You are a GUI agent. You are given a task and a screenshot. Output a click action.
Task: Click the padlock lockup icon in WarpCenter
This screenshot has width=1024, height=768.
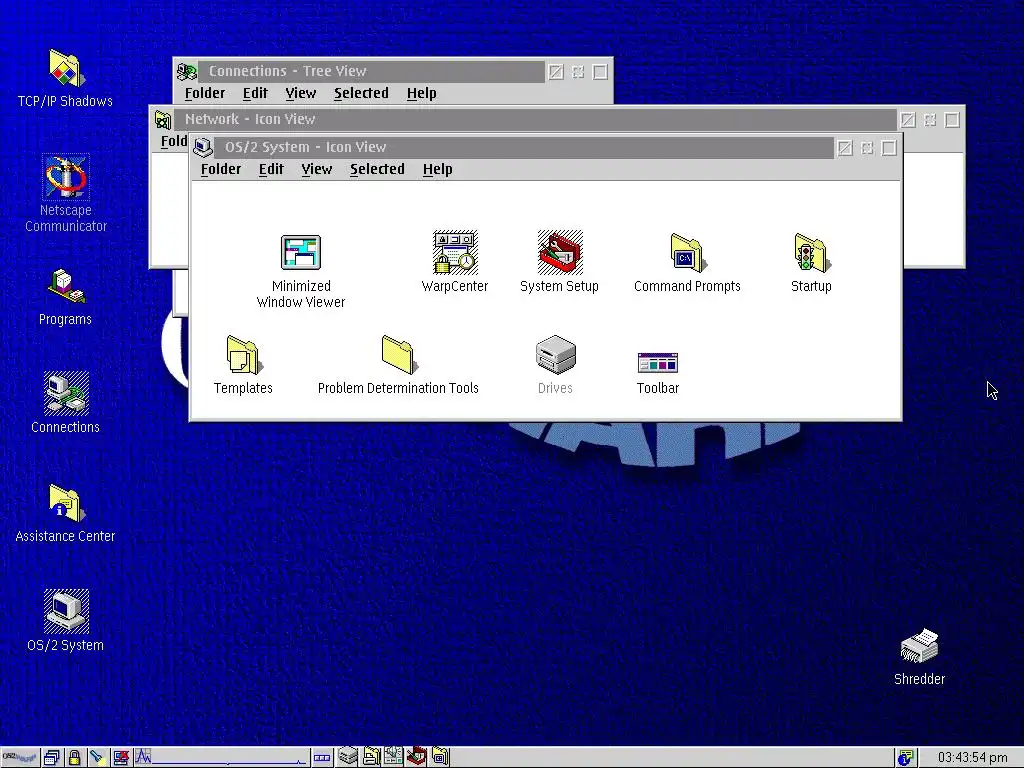(x=74, y=758)
